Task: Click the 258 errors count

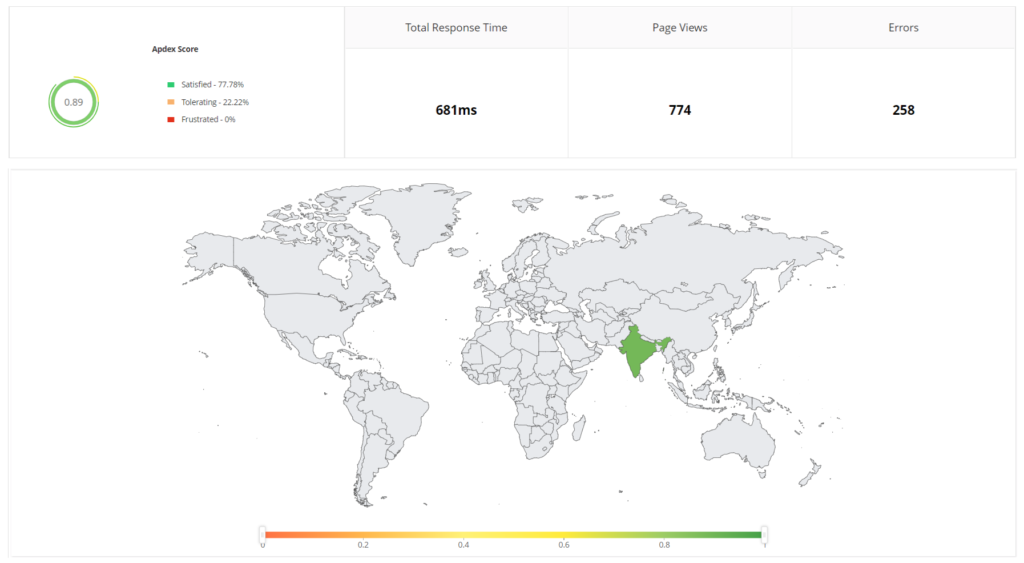Action: click(903, 110)
